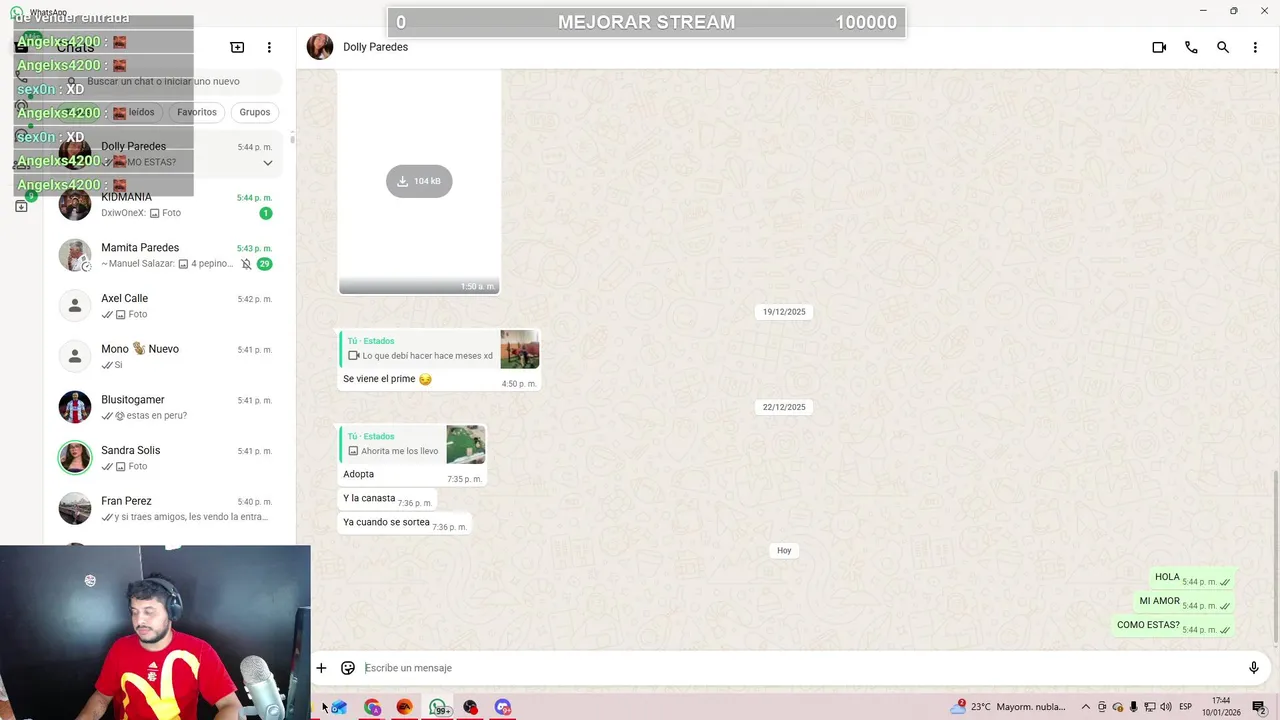
Task: Expand the Dolly Paredes chat row chevron
Action: tap(268, 163)
